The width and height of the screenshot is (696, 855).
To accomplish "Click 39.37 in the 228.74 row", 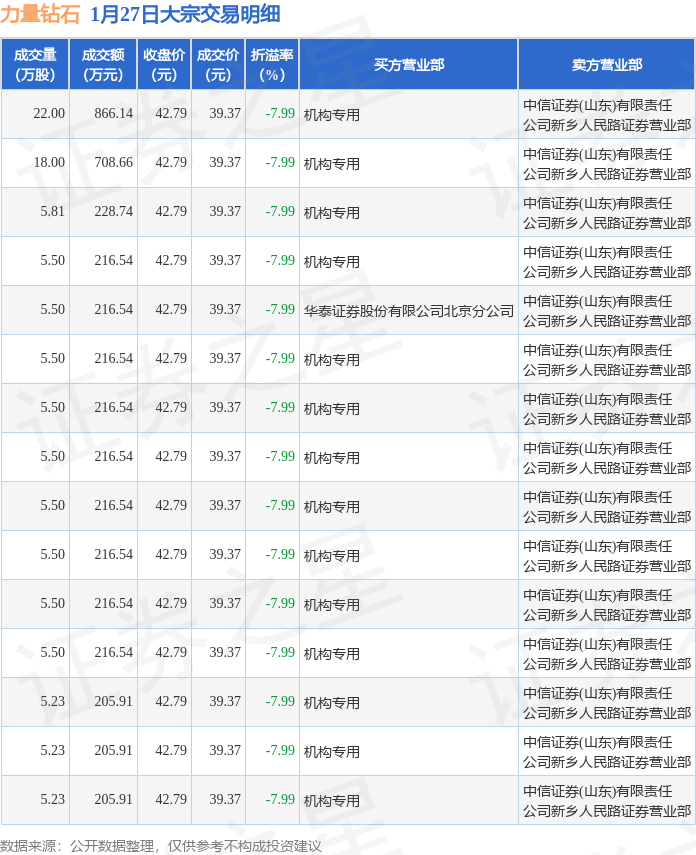I will [x=225, y=212].
